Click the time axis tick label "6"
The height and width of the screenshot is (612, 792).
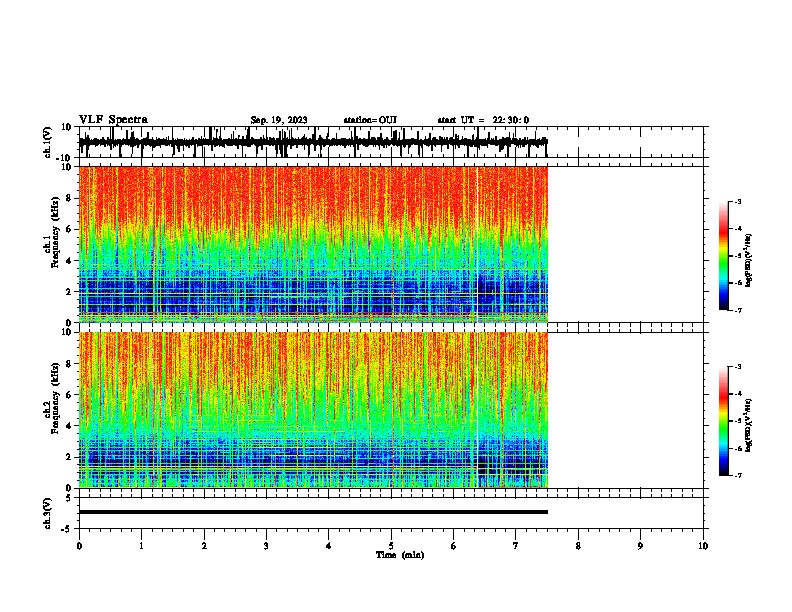tap(454, 546)
